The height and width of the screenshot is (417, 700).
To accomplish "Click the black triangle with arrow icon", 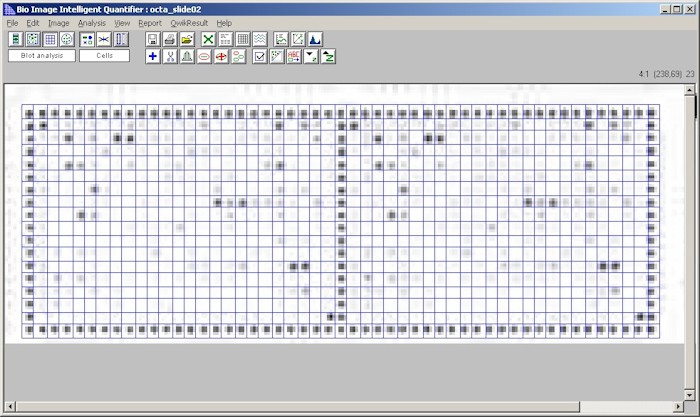I will tap(311, 56).
